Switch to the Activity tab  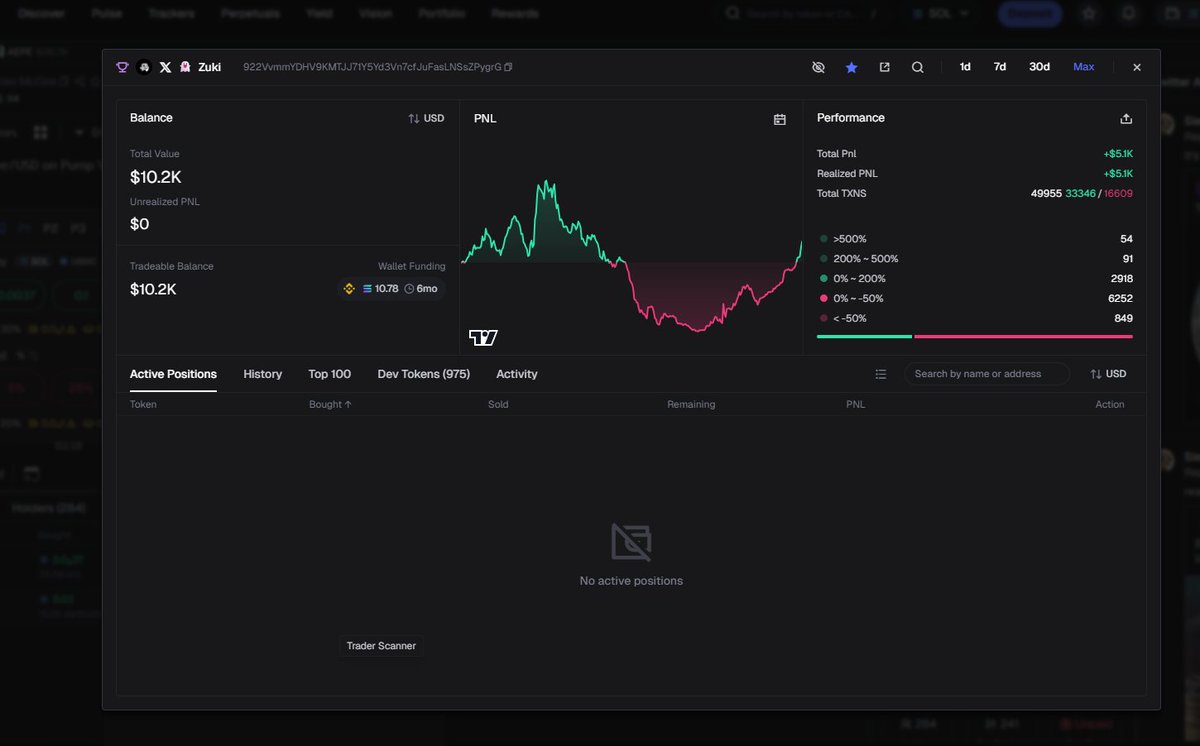[517, 374]
